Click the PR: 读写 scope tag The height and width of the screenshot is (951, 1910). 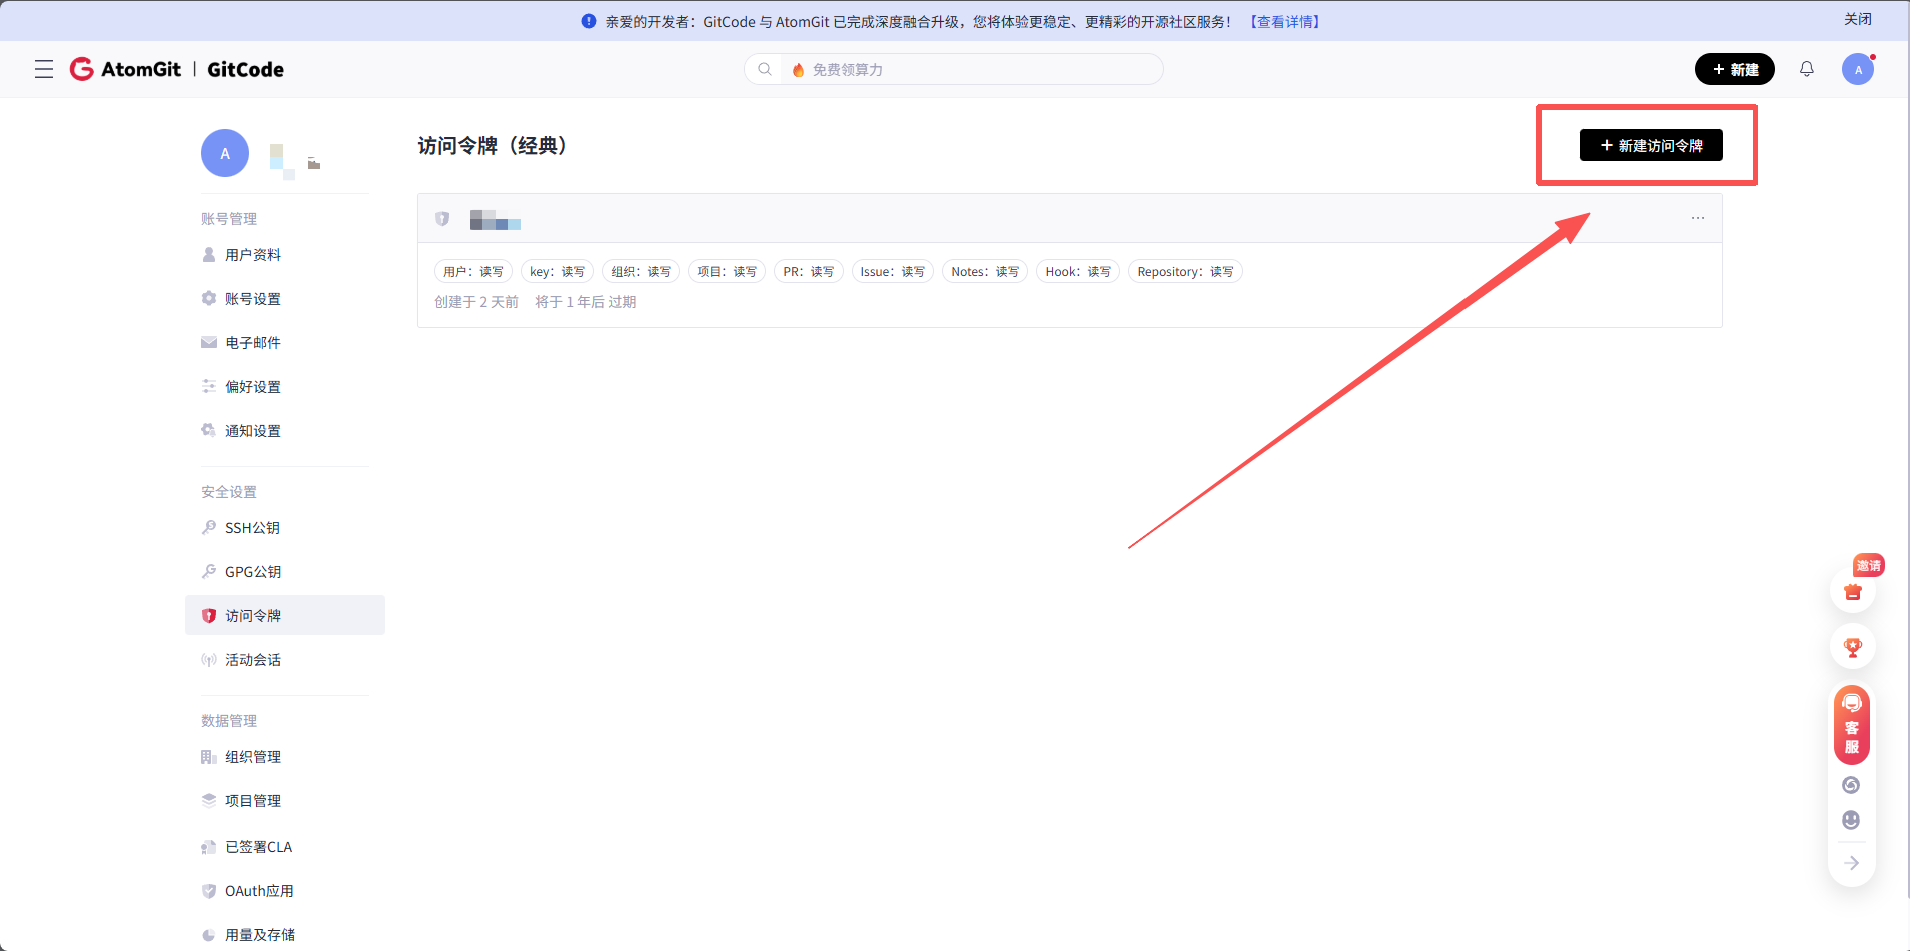[809, 272]
